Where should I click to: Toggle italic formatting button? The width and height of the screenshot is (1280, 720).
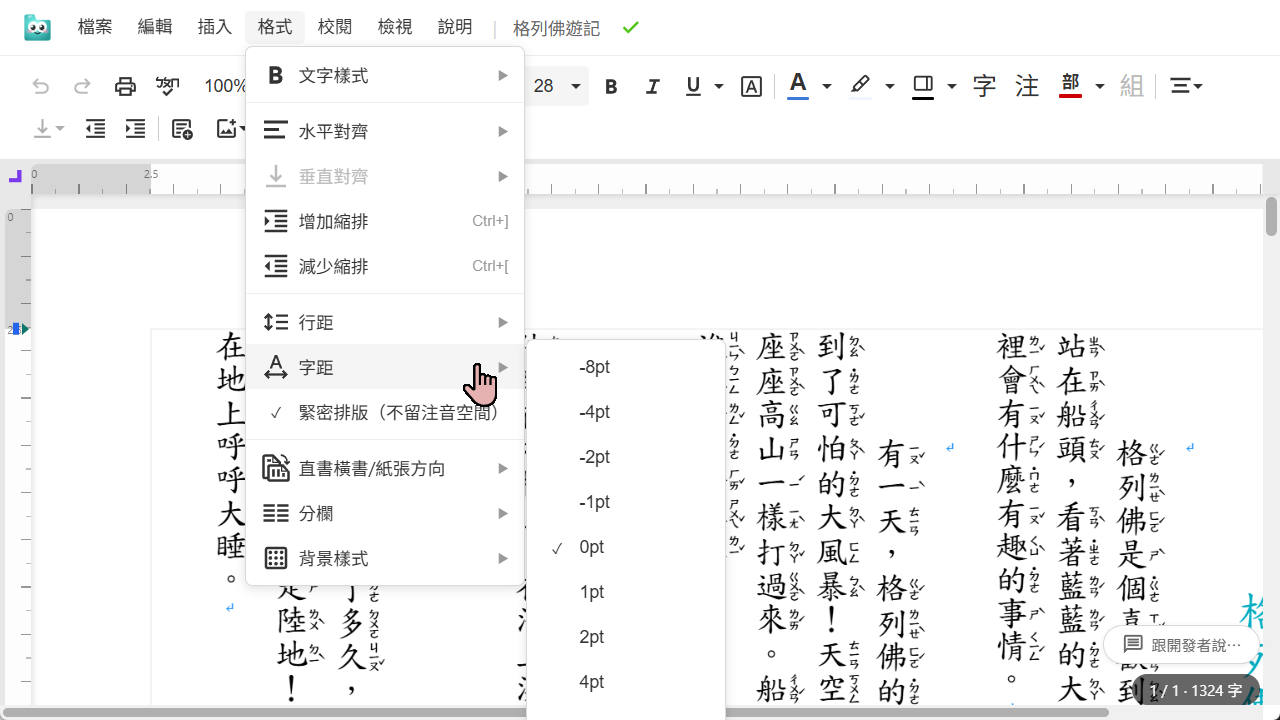coord(653,87)
